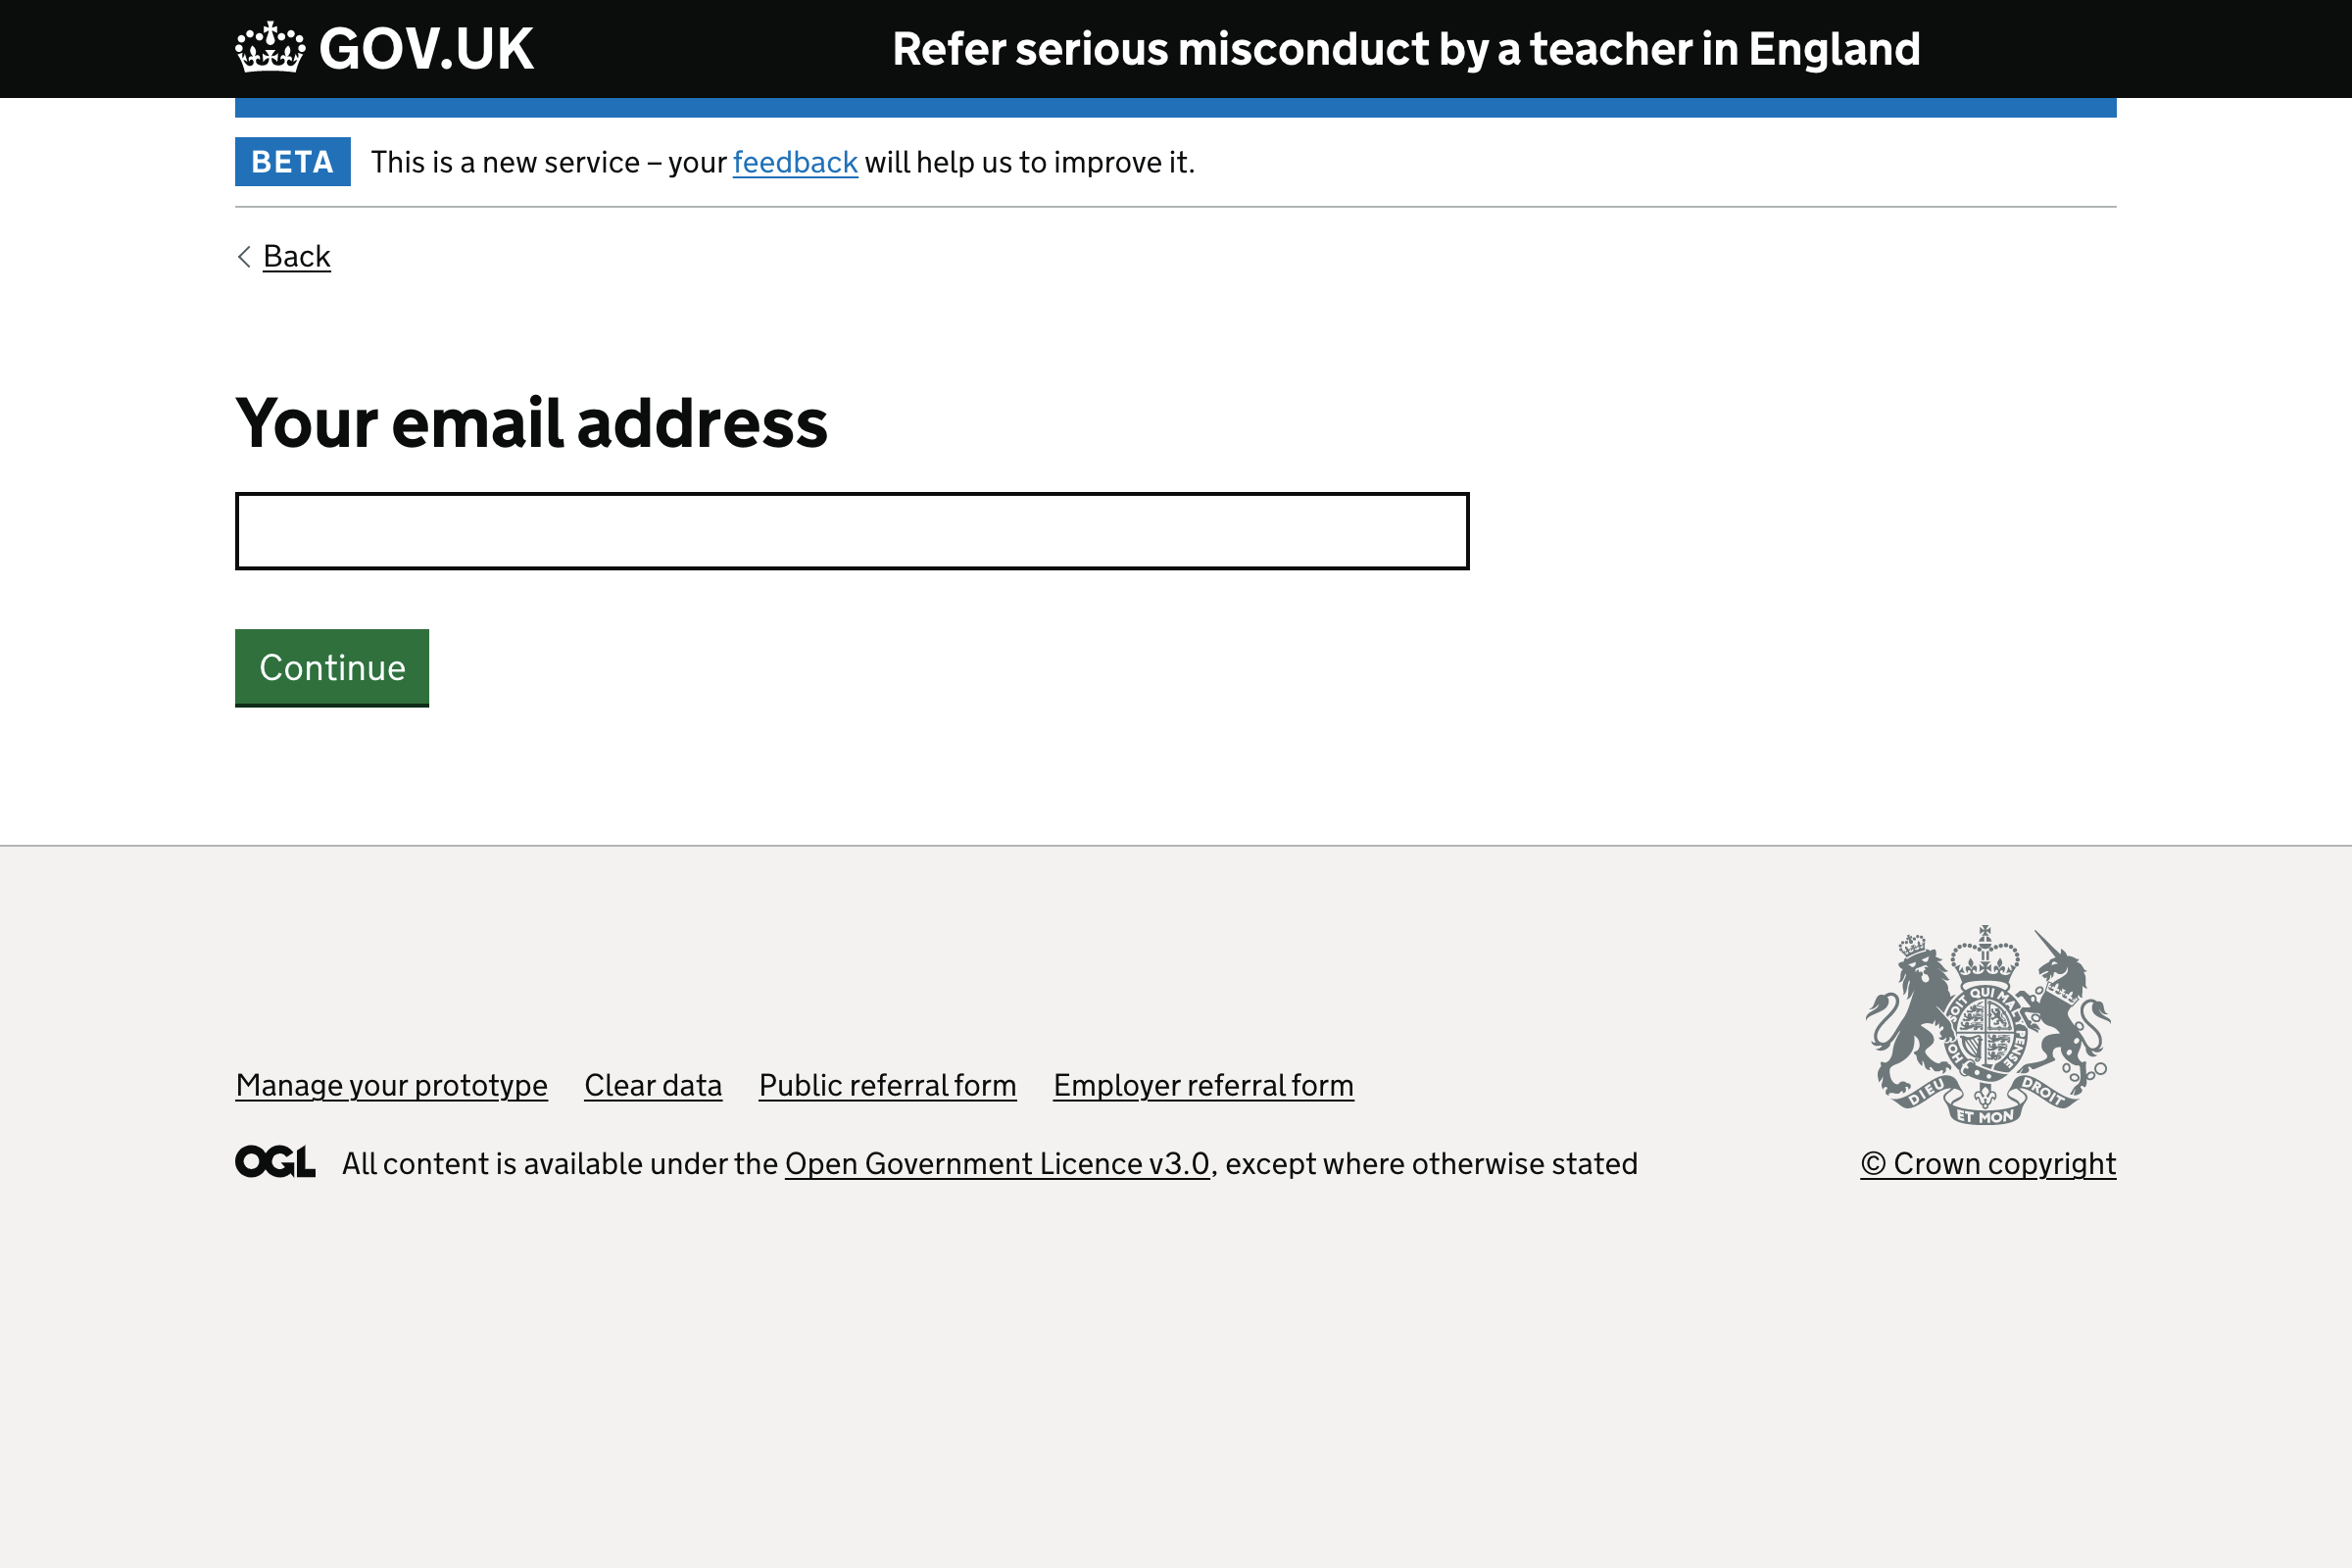Image resolution: width=2352 pixels, height=1568 pixels.
Task: Open the feedback link
Action: 794,162
